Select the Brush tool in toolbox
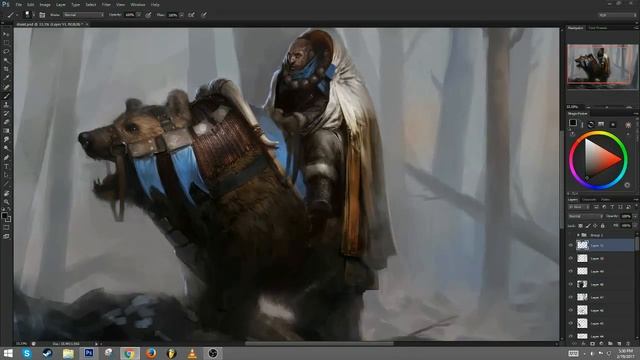 (x=6, y=96)
